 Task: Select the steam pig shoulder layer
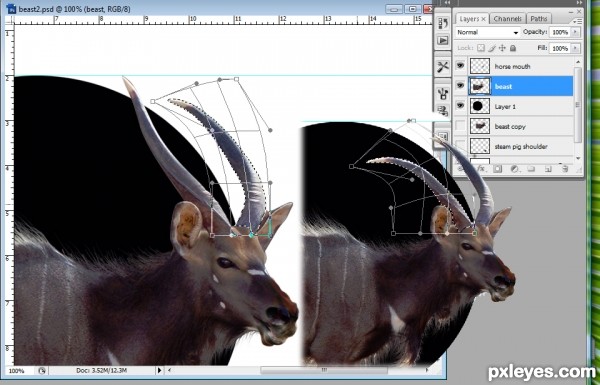click(x=521, y=146)
